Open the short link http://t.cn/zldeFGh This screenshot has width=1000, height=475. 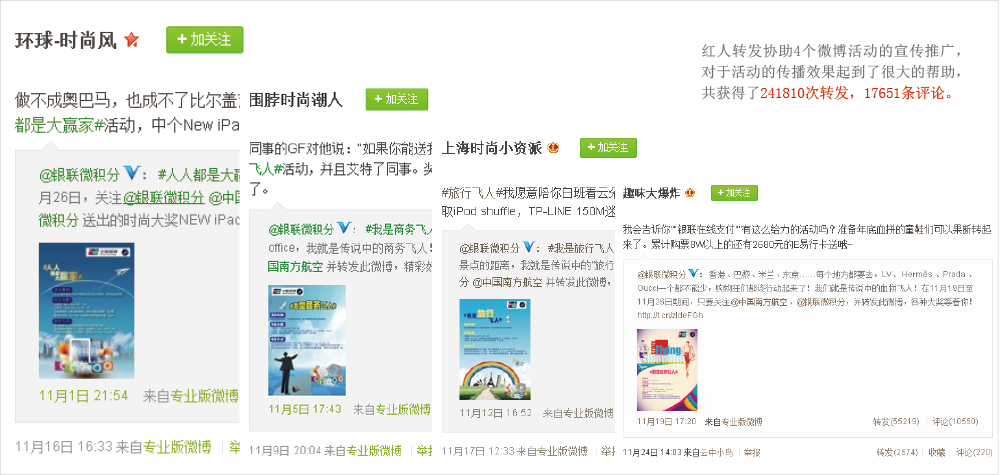click(670, 315)
